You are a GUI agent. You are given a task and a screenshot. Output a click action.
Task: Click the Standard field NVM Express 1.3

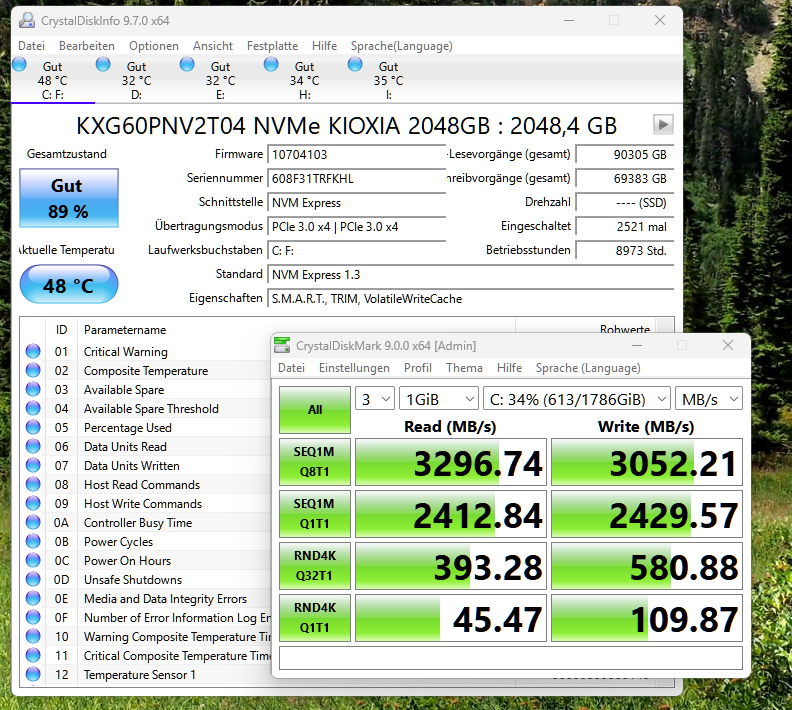[471, 275]
